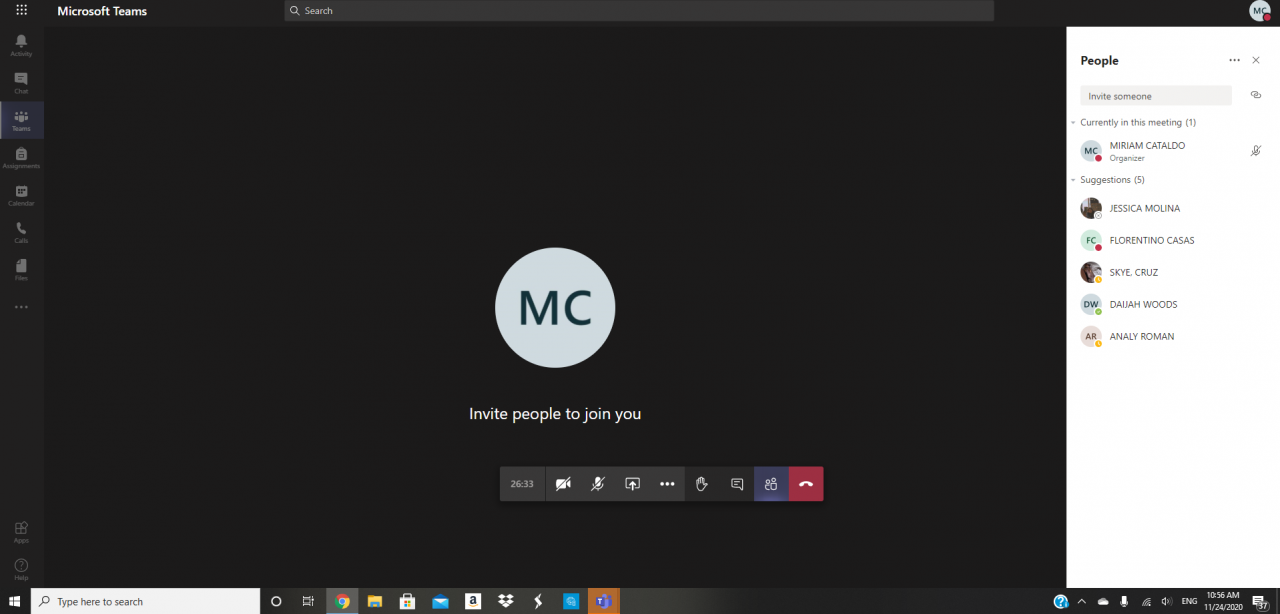Open more actions in meeting toolbar
This screenshot has width=1280, height=614.
tap(667, 484)
